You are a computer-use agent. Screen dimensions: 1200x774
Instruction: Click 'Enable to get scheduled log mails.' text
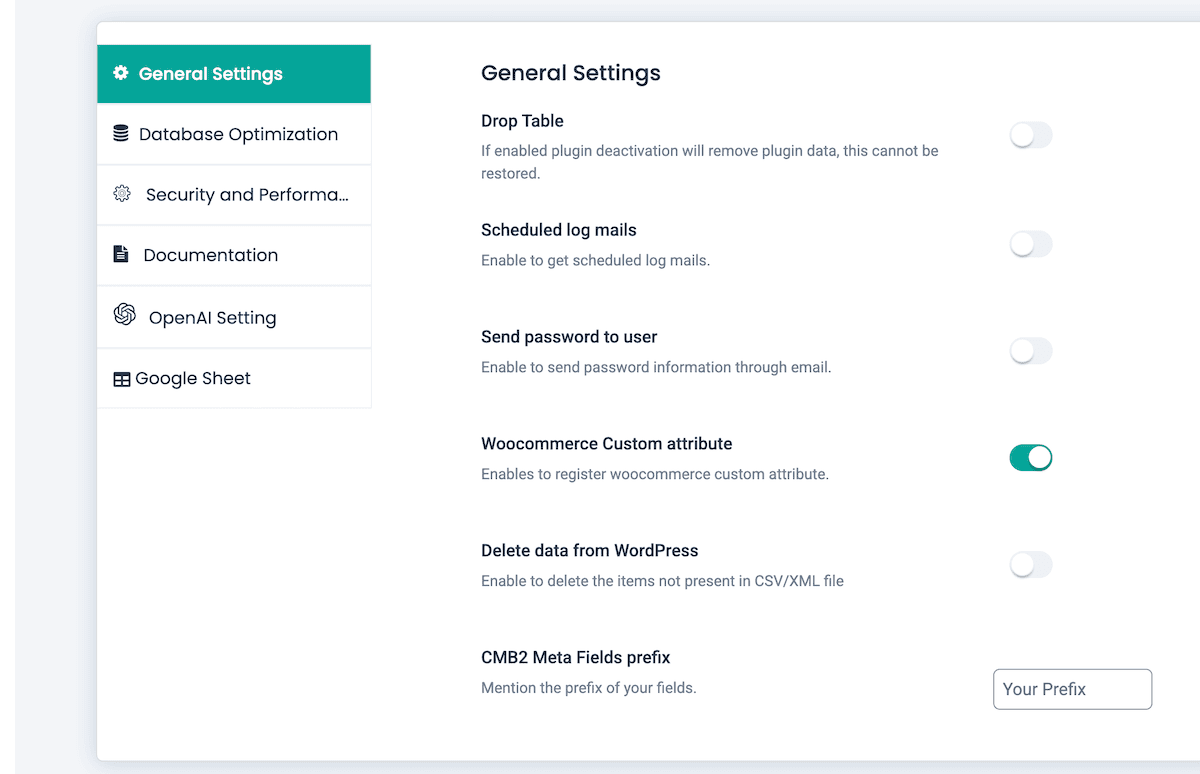596,260
